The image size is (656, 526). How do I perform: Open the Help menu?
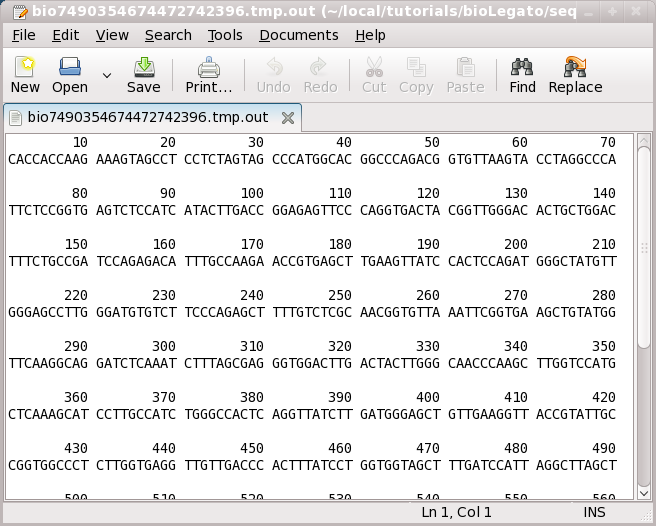click(x=370, y=35)
